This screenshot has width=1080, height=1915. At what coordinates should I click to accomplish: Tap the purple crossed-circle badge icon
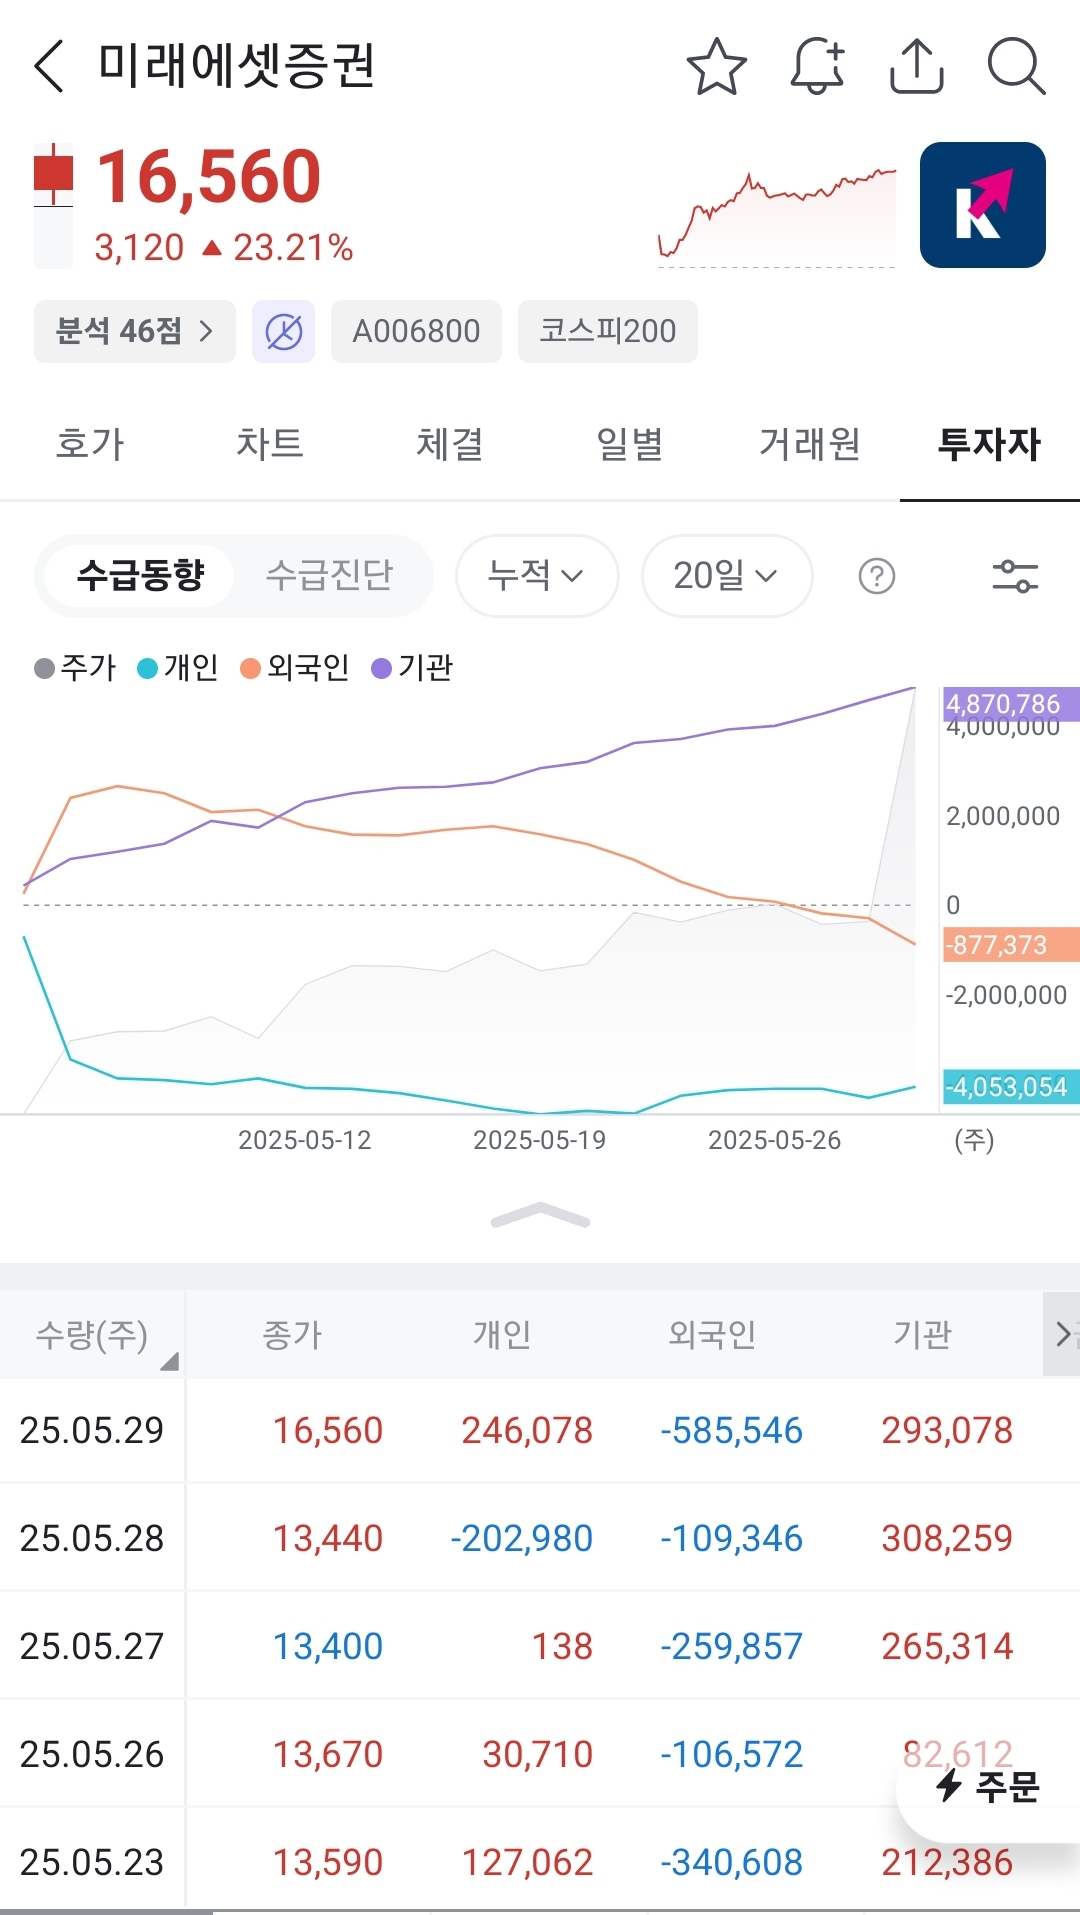[x=283, y=331]
